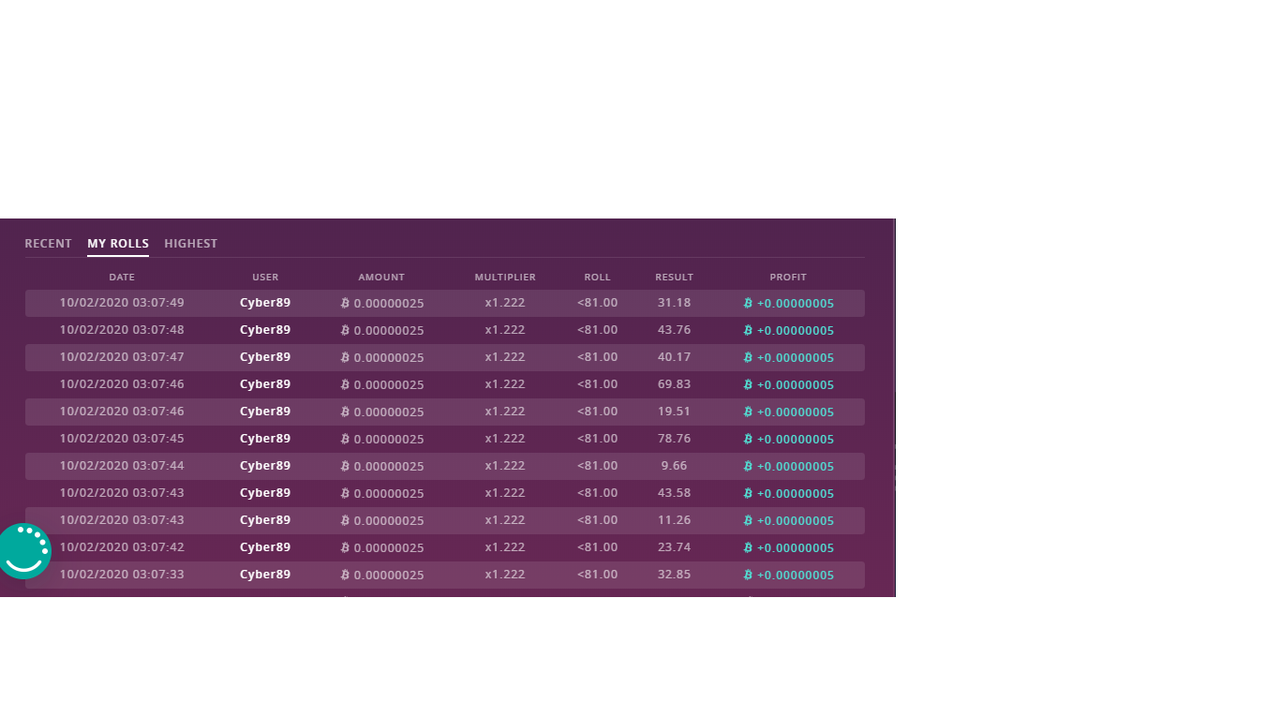
Task: Click result value 31.18
Action: coord(674,302)
